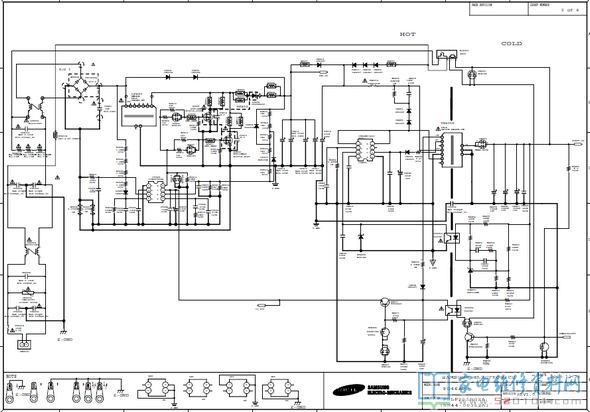Click the COLD section label
Viewport: 590px width, 412px height.
tap(511, 44)
